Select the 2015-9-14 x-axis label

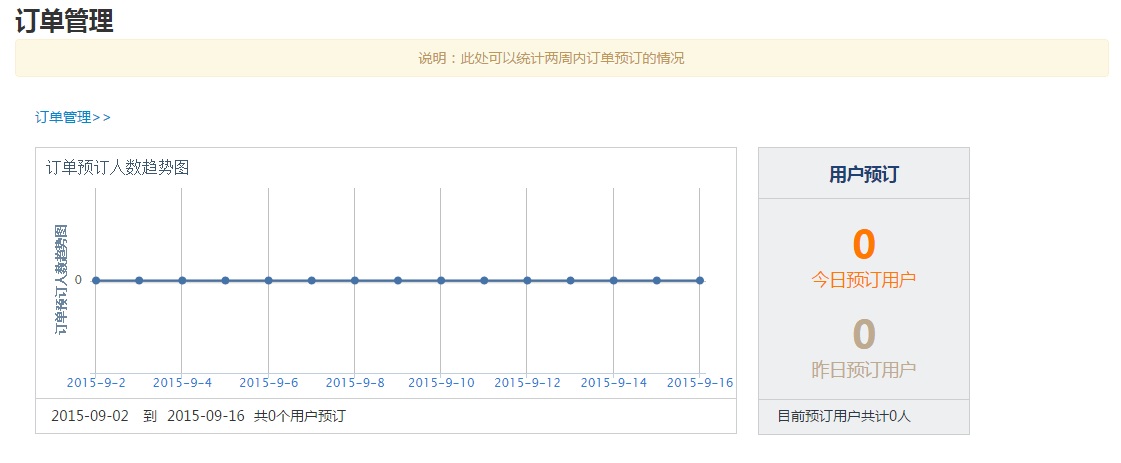pos(613,383)
